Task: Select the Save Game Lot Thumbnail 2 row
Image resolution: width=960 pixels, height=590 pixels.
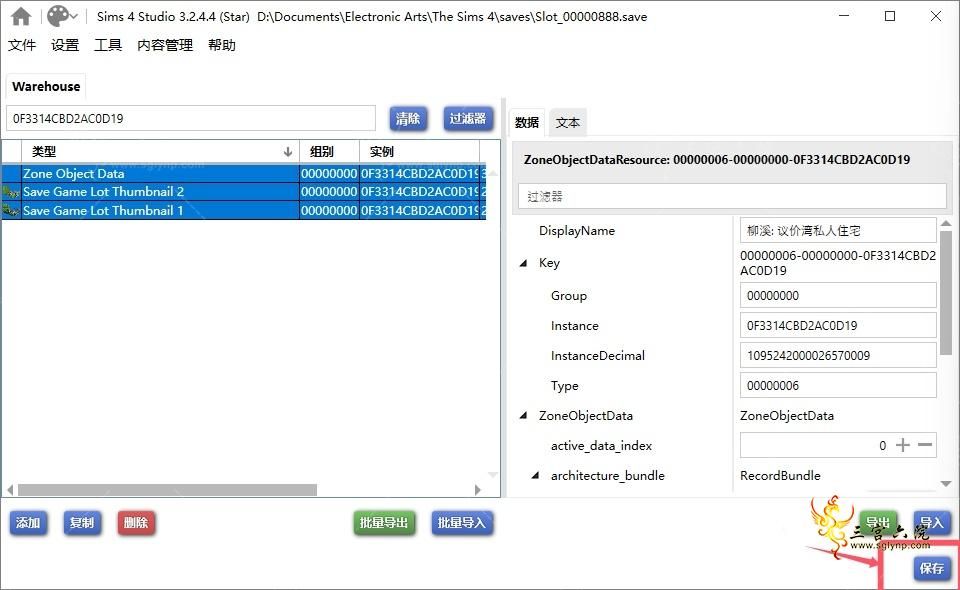Action: pos(244,192)
